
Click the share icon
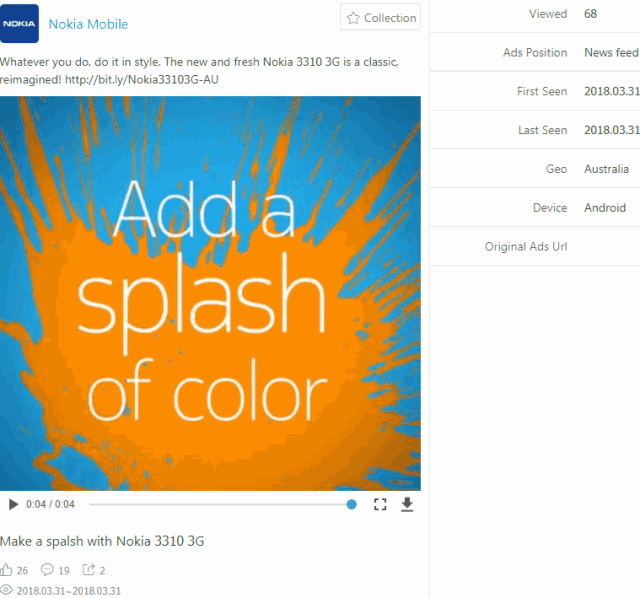89,569
